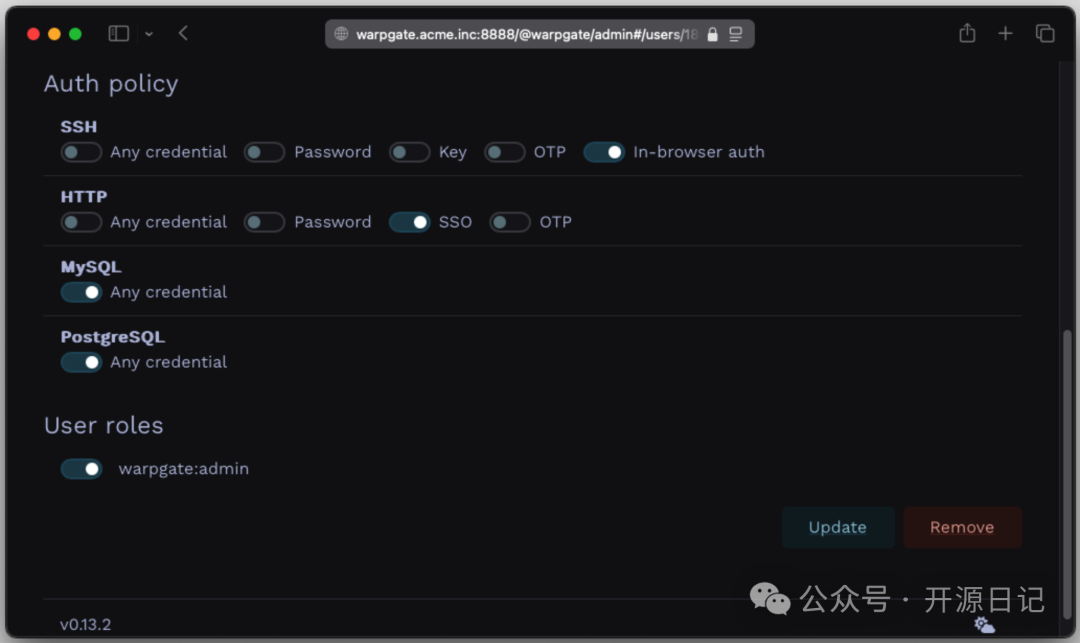
Task: Click the globe icon in address bar
Action: tap(341, 34)
